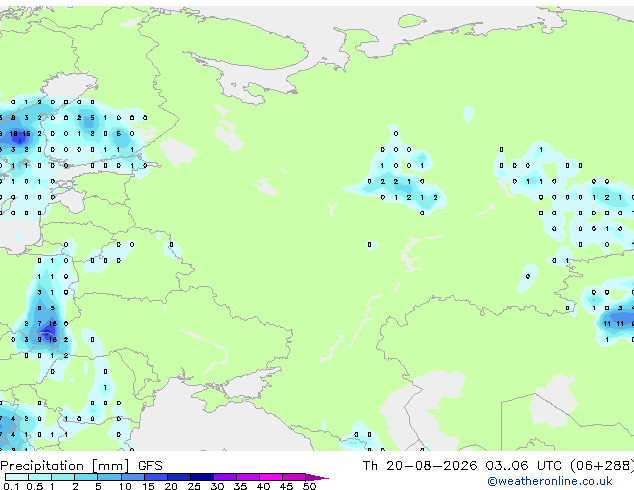
Task: Click the '(06+288)' forecast offset text
Action: pos(602,466)
